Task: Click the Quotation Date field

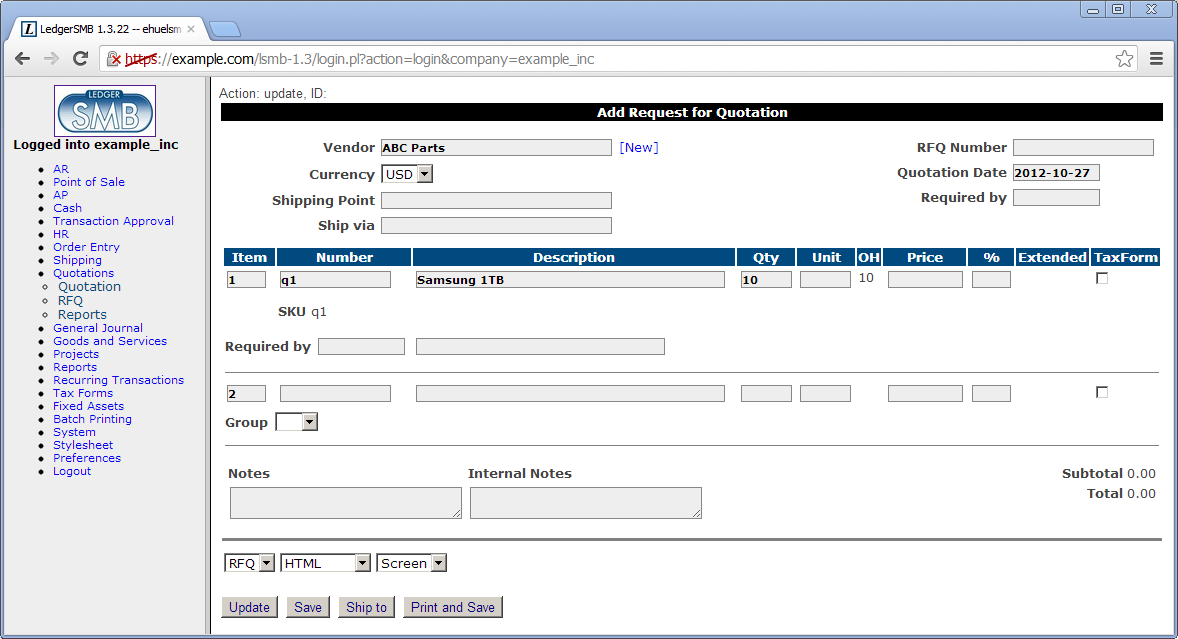Action: click(1056, 173)
